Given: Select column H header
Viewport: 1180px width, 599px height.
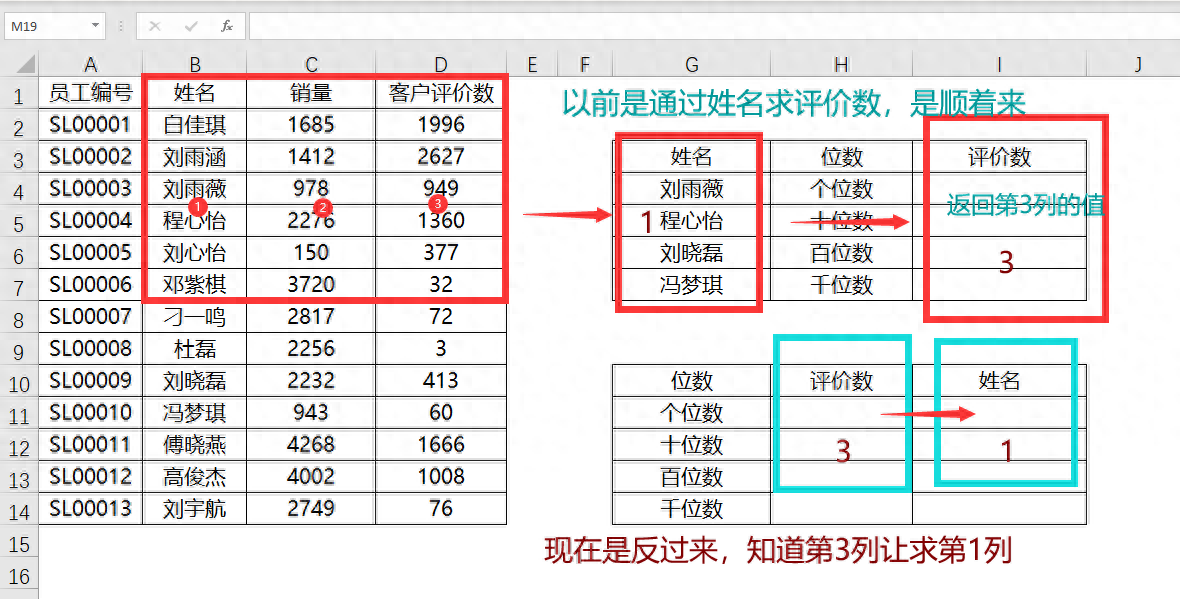Looking at the screenshot, I should [841, 65].
